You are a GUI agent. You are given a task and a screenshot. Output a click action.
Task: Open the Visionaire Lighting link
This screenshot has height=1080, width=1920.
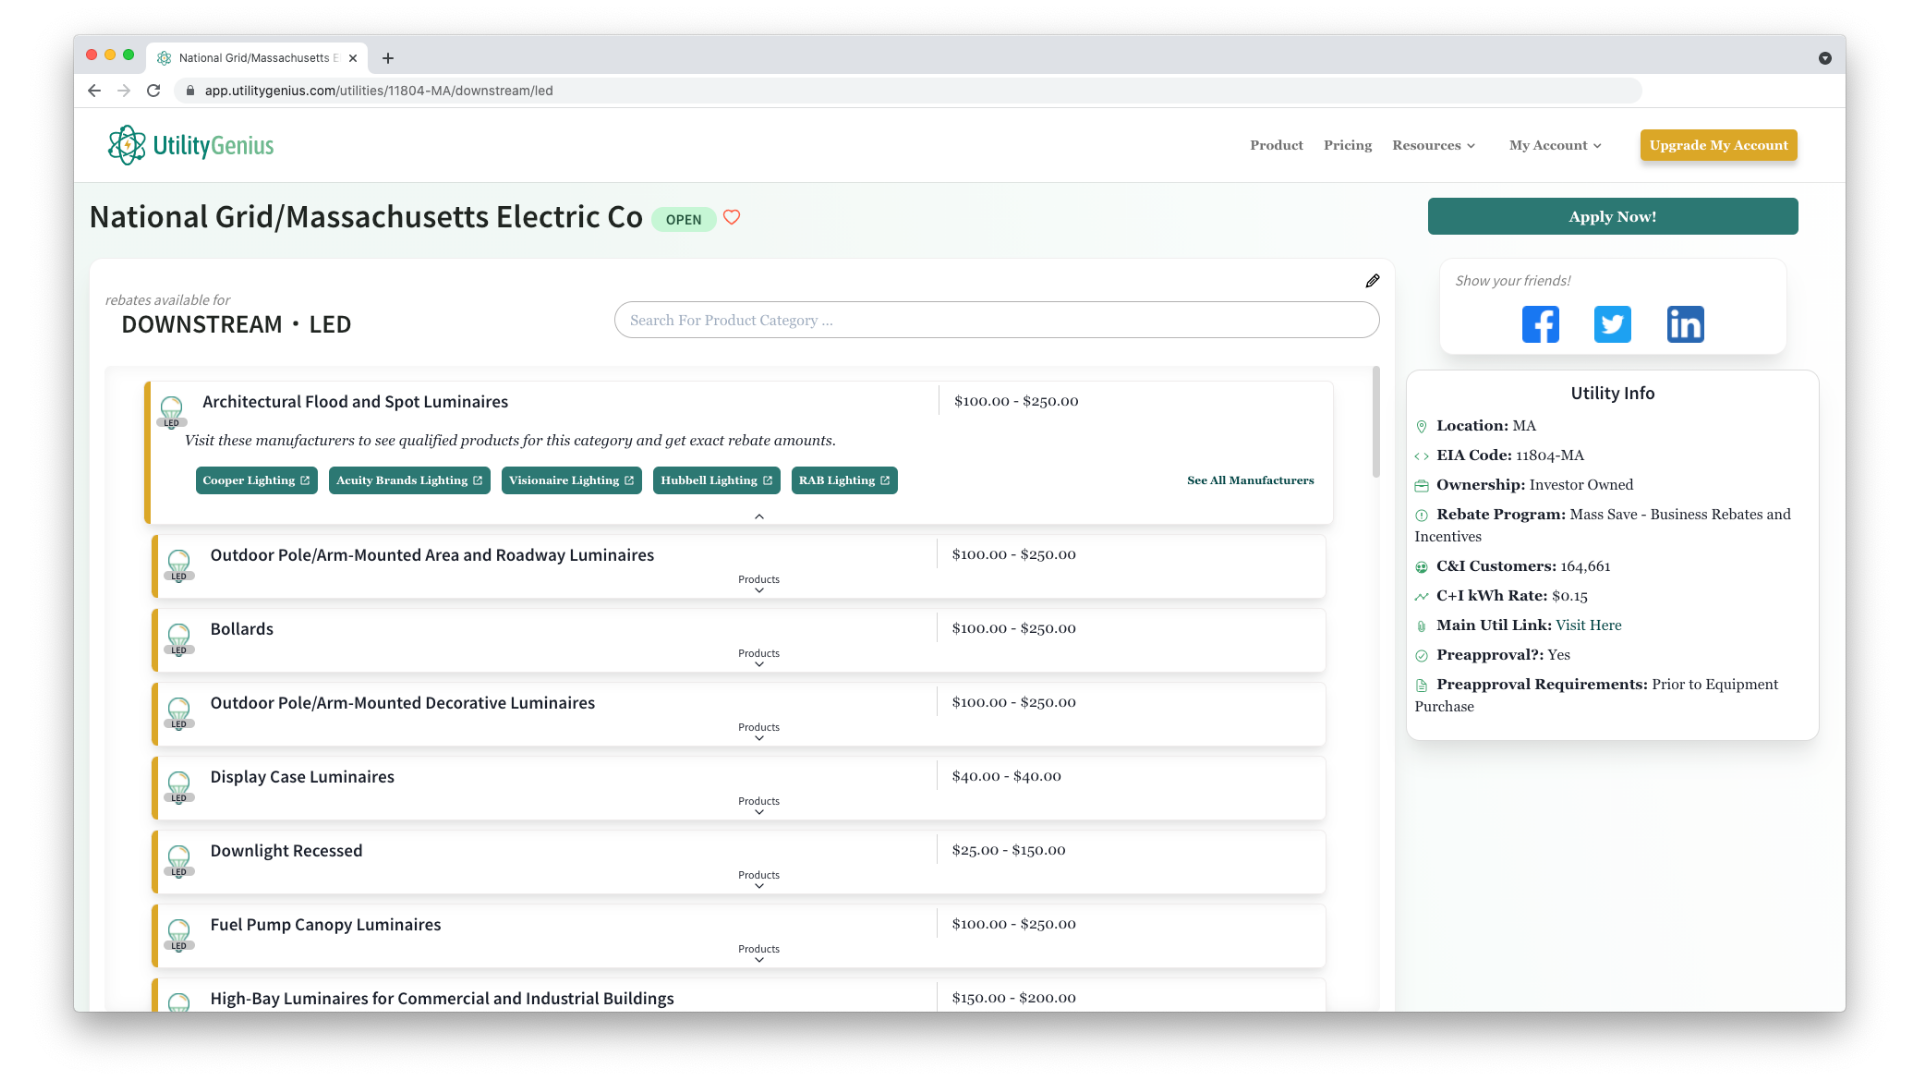(x=571, y=480)
